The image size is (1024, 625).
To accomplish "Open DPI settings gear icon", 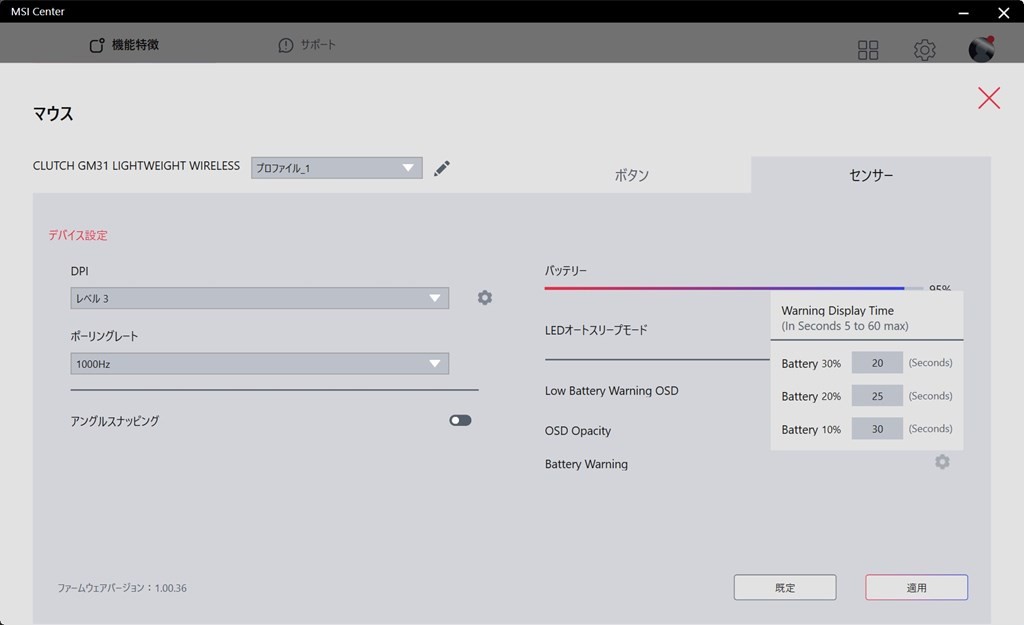I will [485, 298].
